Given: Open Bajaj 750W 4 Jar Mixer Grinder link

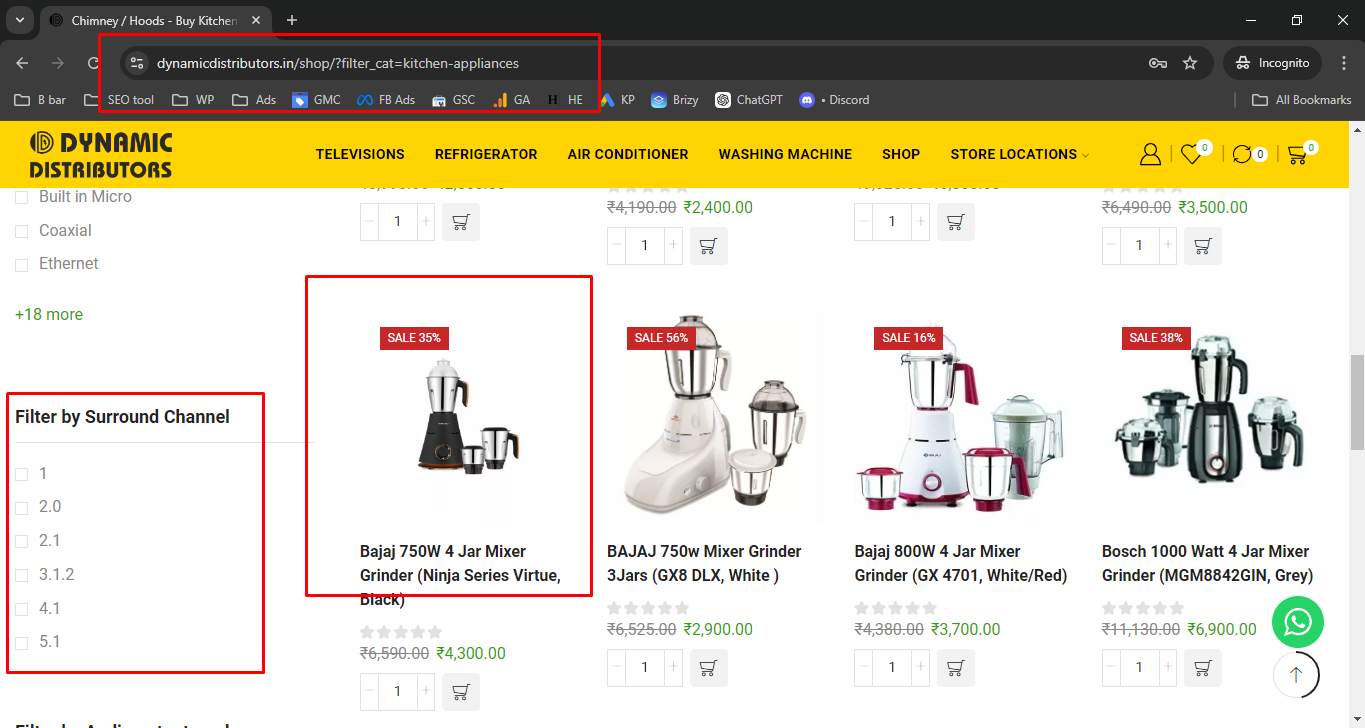Looking at the screenshot, I should [x=462, y=576].
